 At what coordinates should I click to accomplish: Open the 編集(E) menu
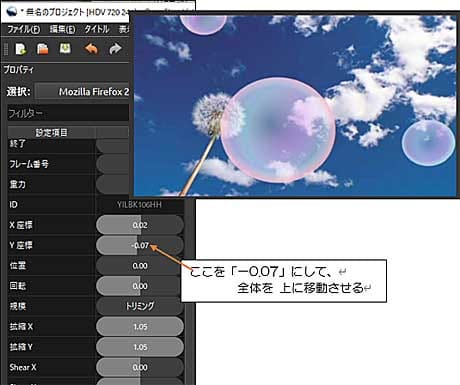point(62,29)
